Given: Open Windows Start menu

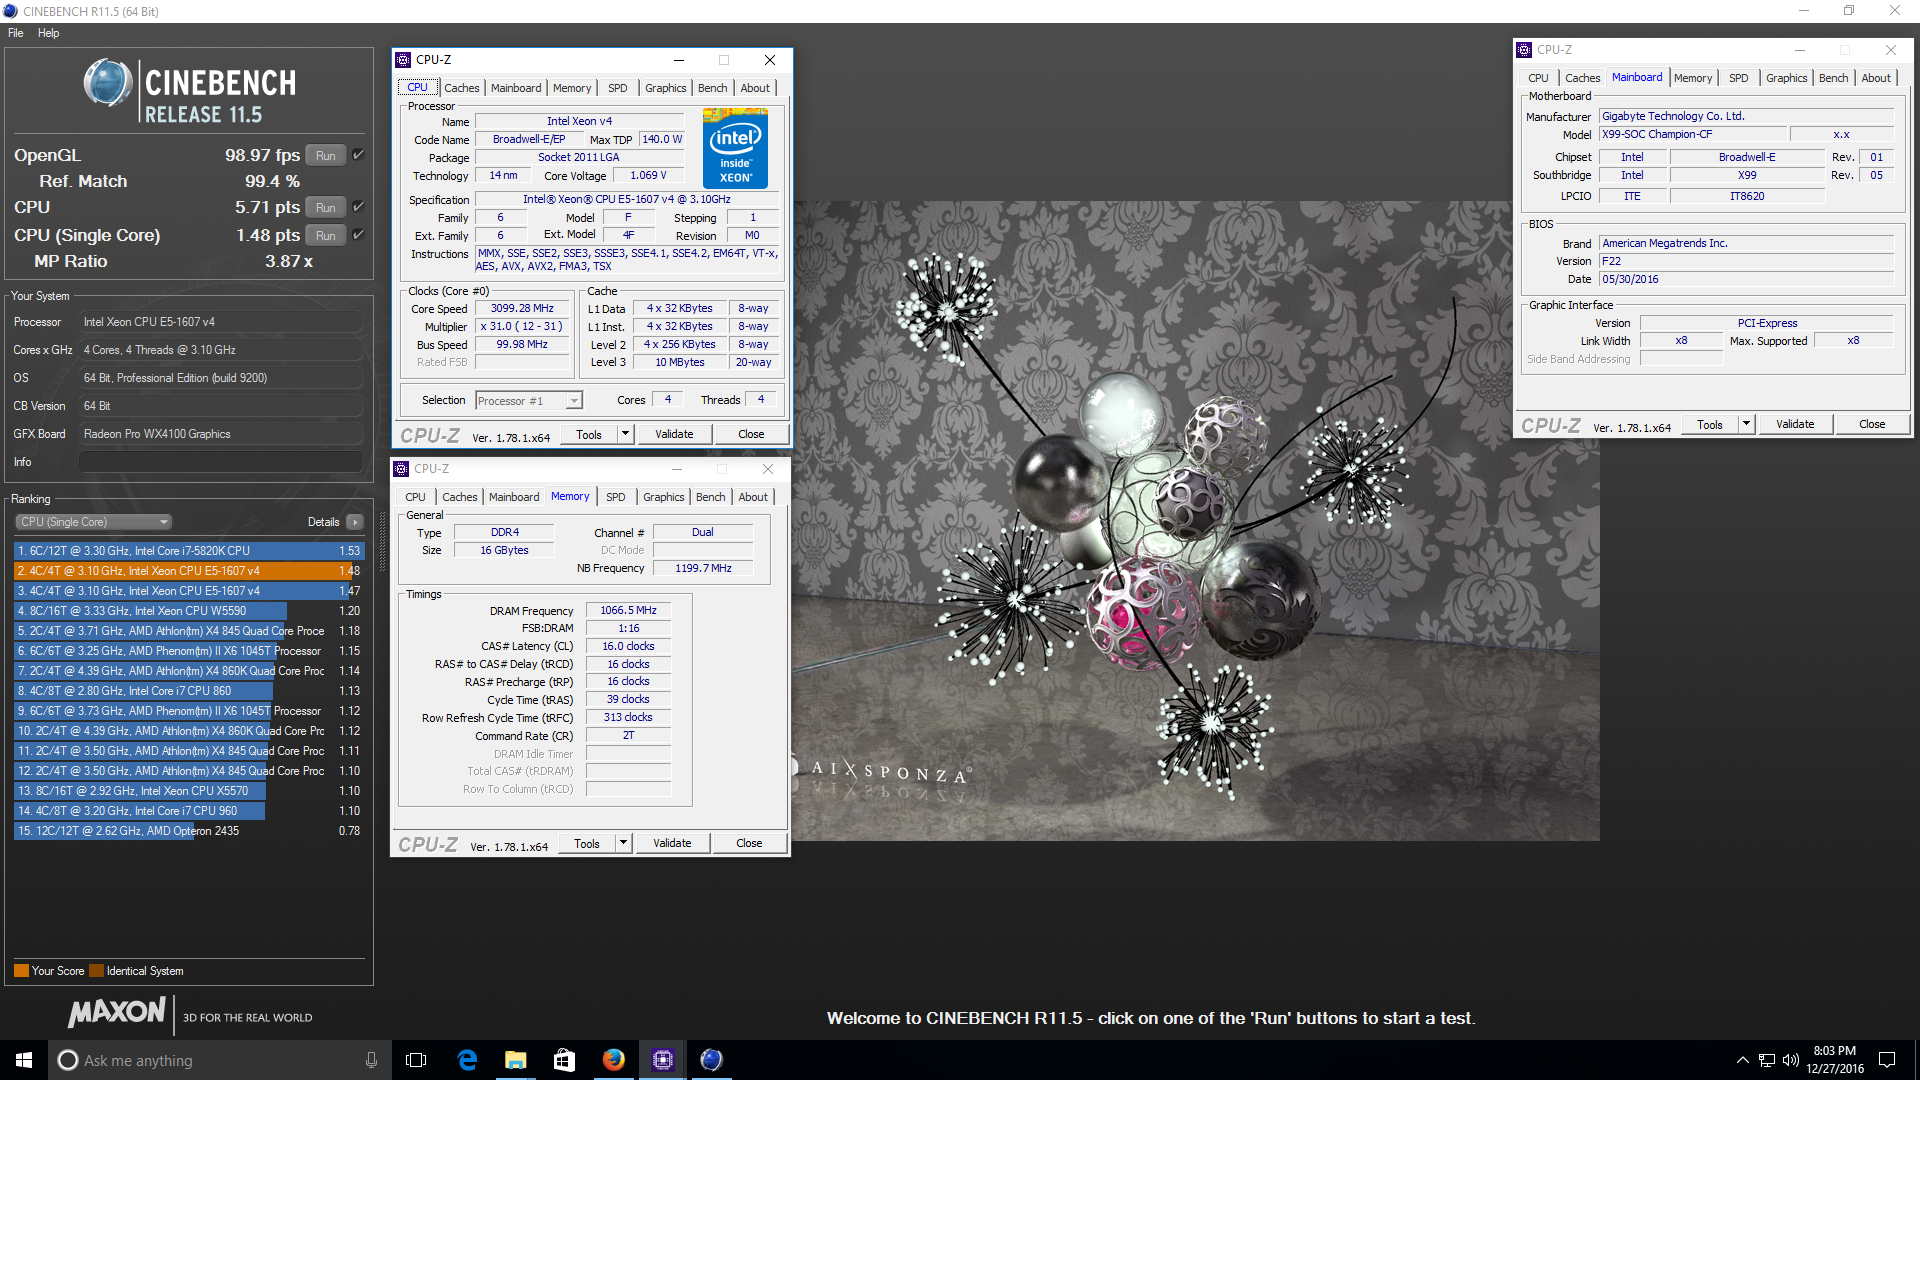Looking at the screenshot, I should pyautogui.click(x=24, y=1060).
